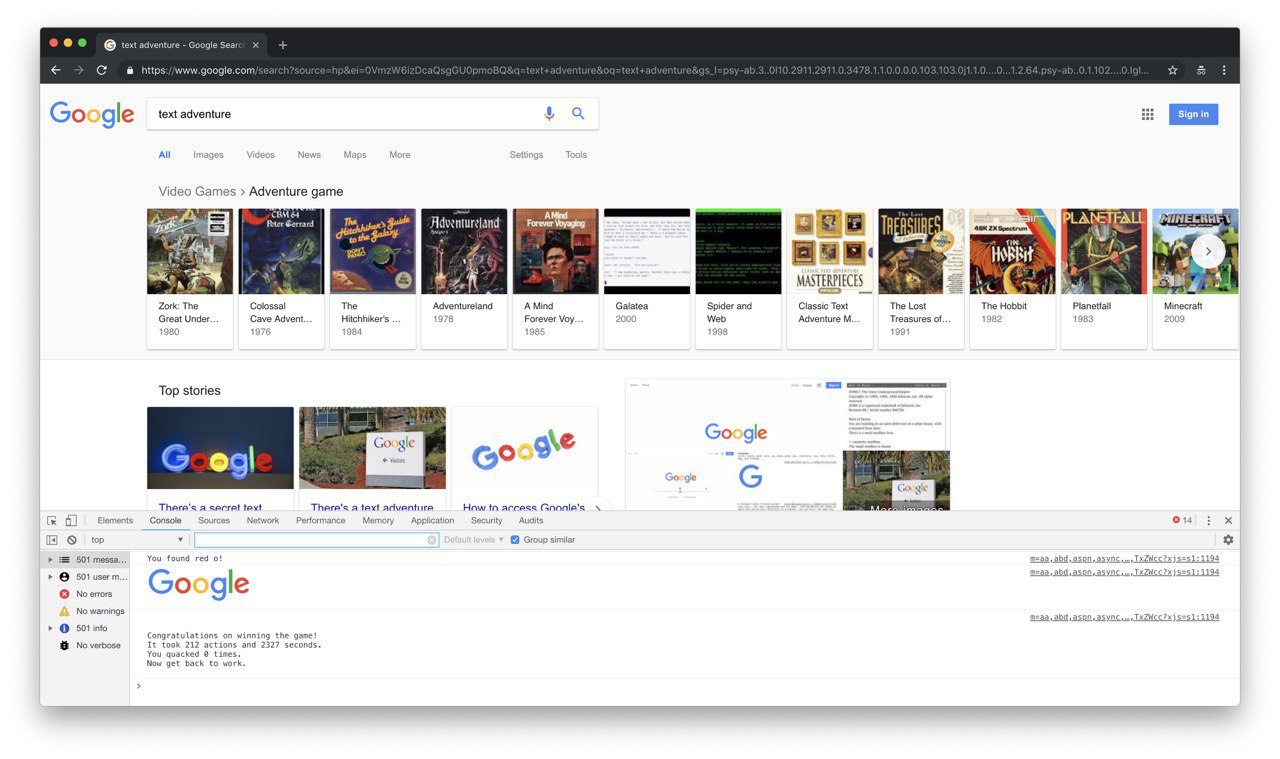Screen dimensions: 1280x759
Task: Click the Sign in button
Action: (x=1193, y=114)
